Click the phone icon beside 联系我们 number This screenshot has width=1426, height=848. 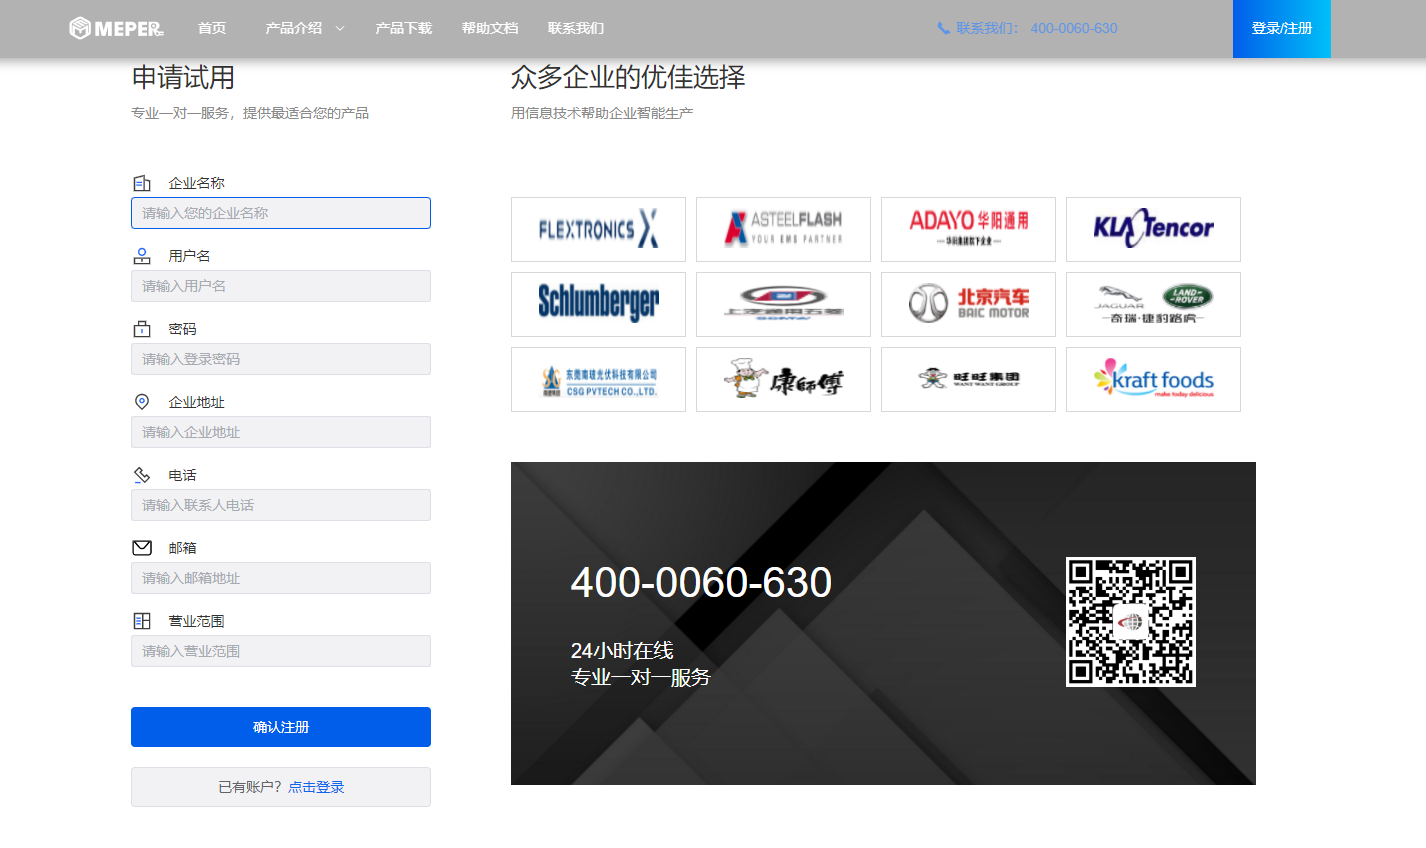click(943, 28)
